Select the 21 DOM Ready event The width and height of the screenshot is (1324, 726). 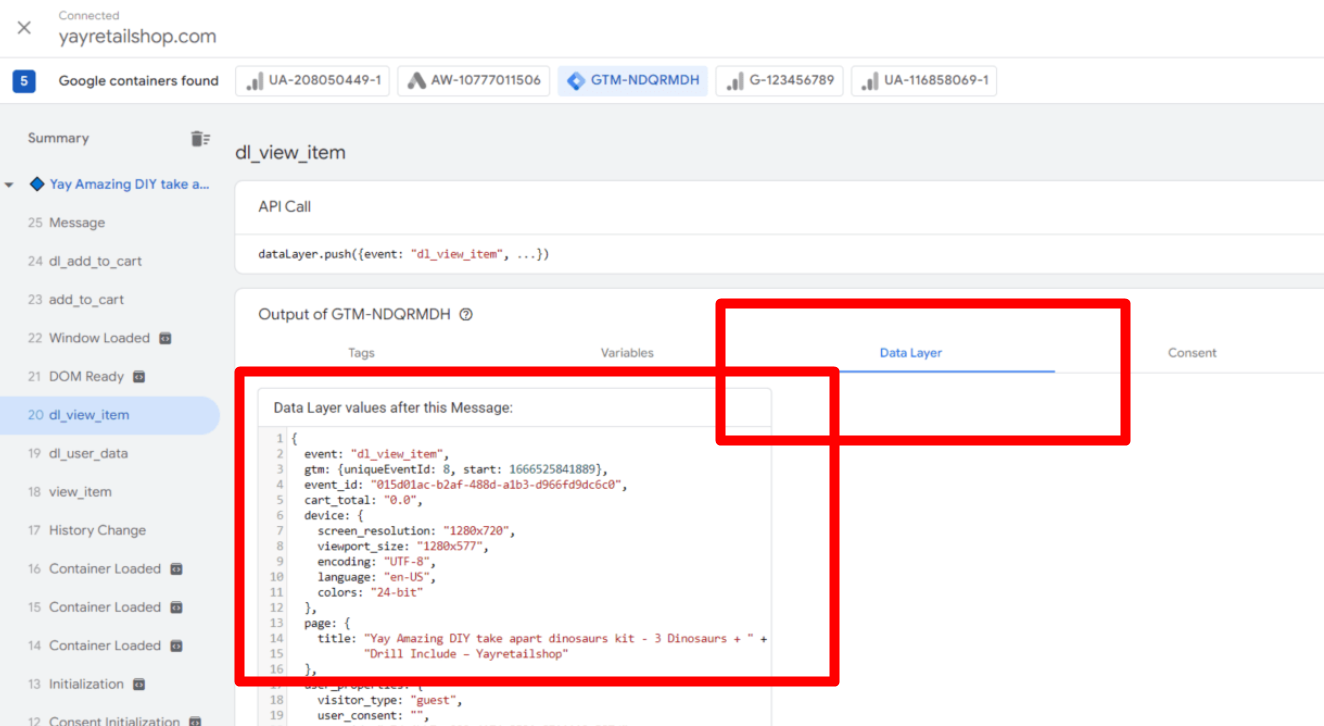(x=86, y=377)
